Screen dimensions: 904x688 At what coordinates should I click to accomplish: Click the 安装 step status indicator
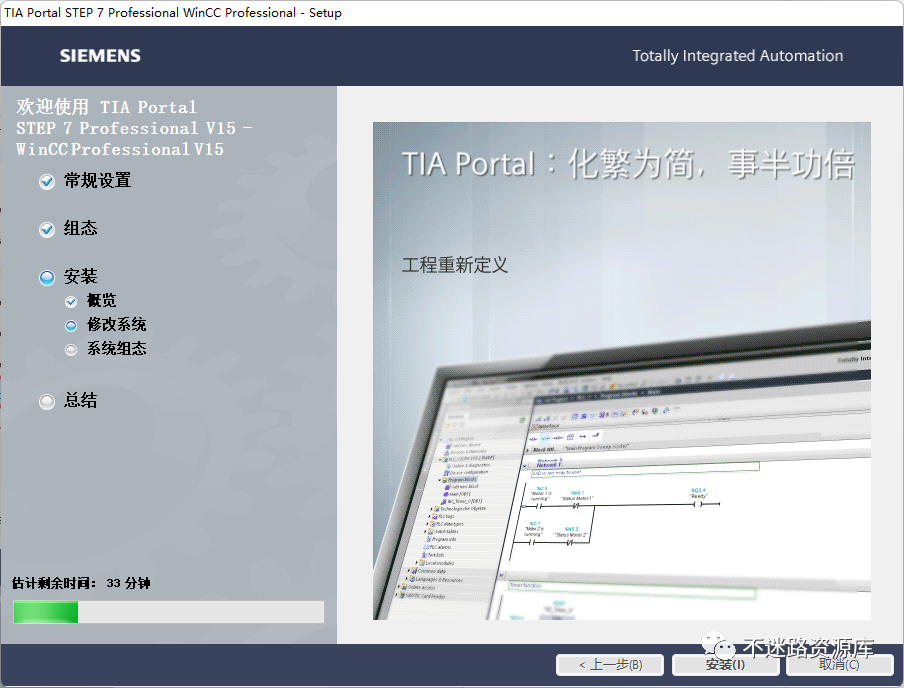coord(47,277)
